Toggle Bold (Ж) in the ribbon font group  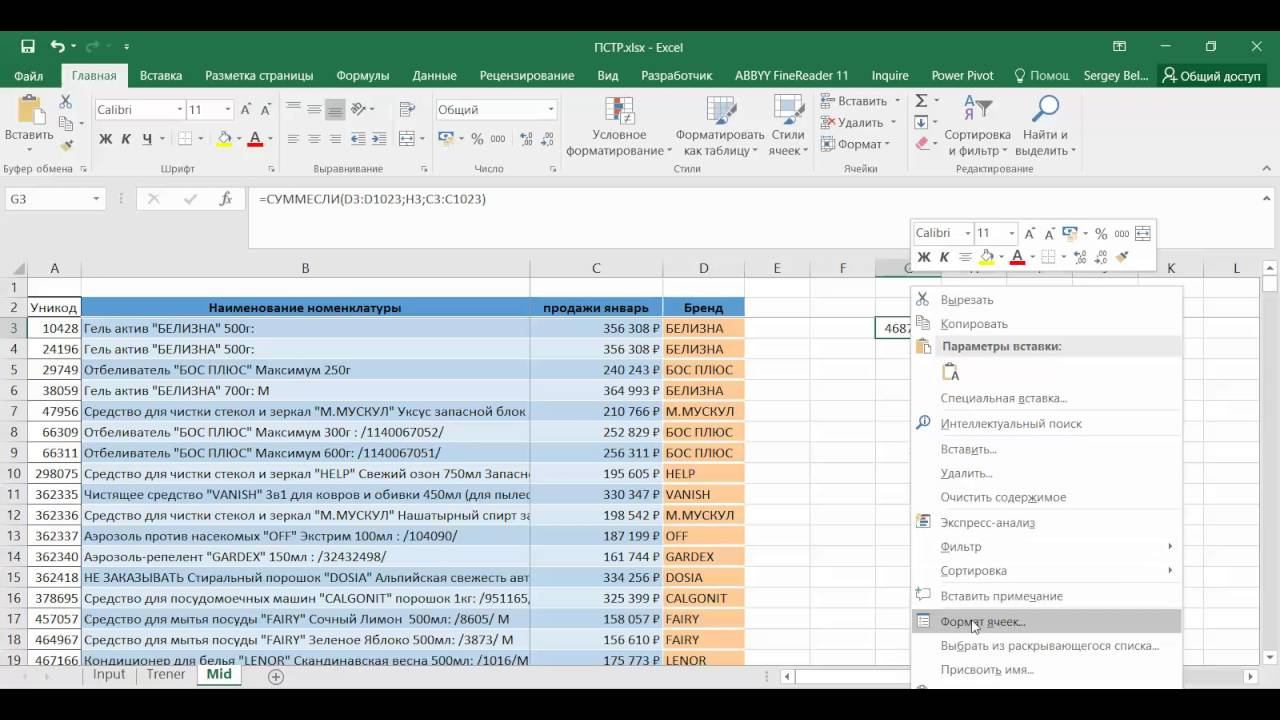pos(105,139)
